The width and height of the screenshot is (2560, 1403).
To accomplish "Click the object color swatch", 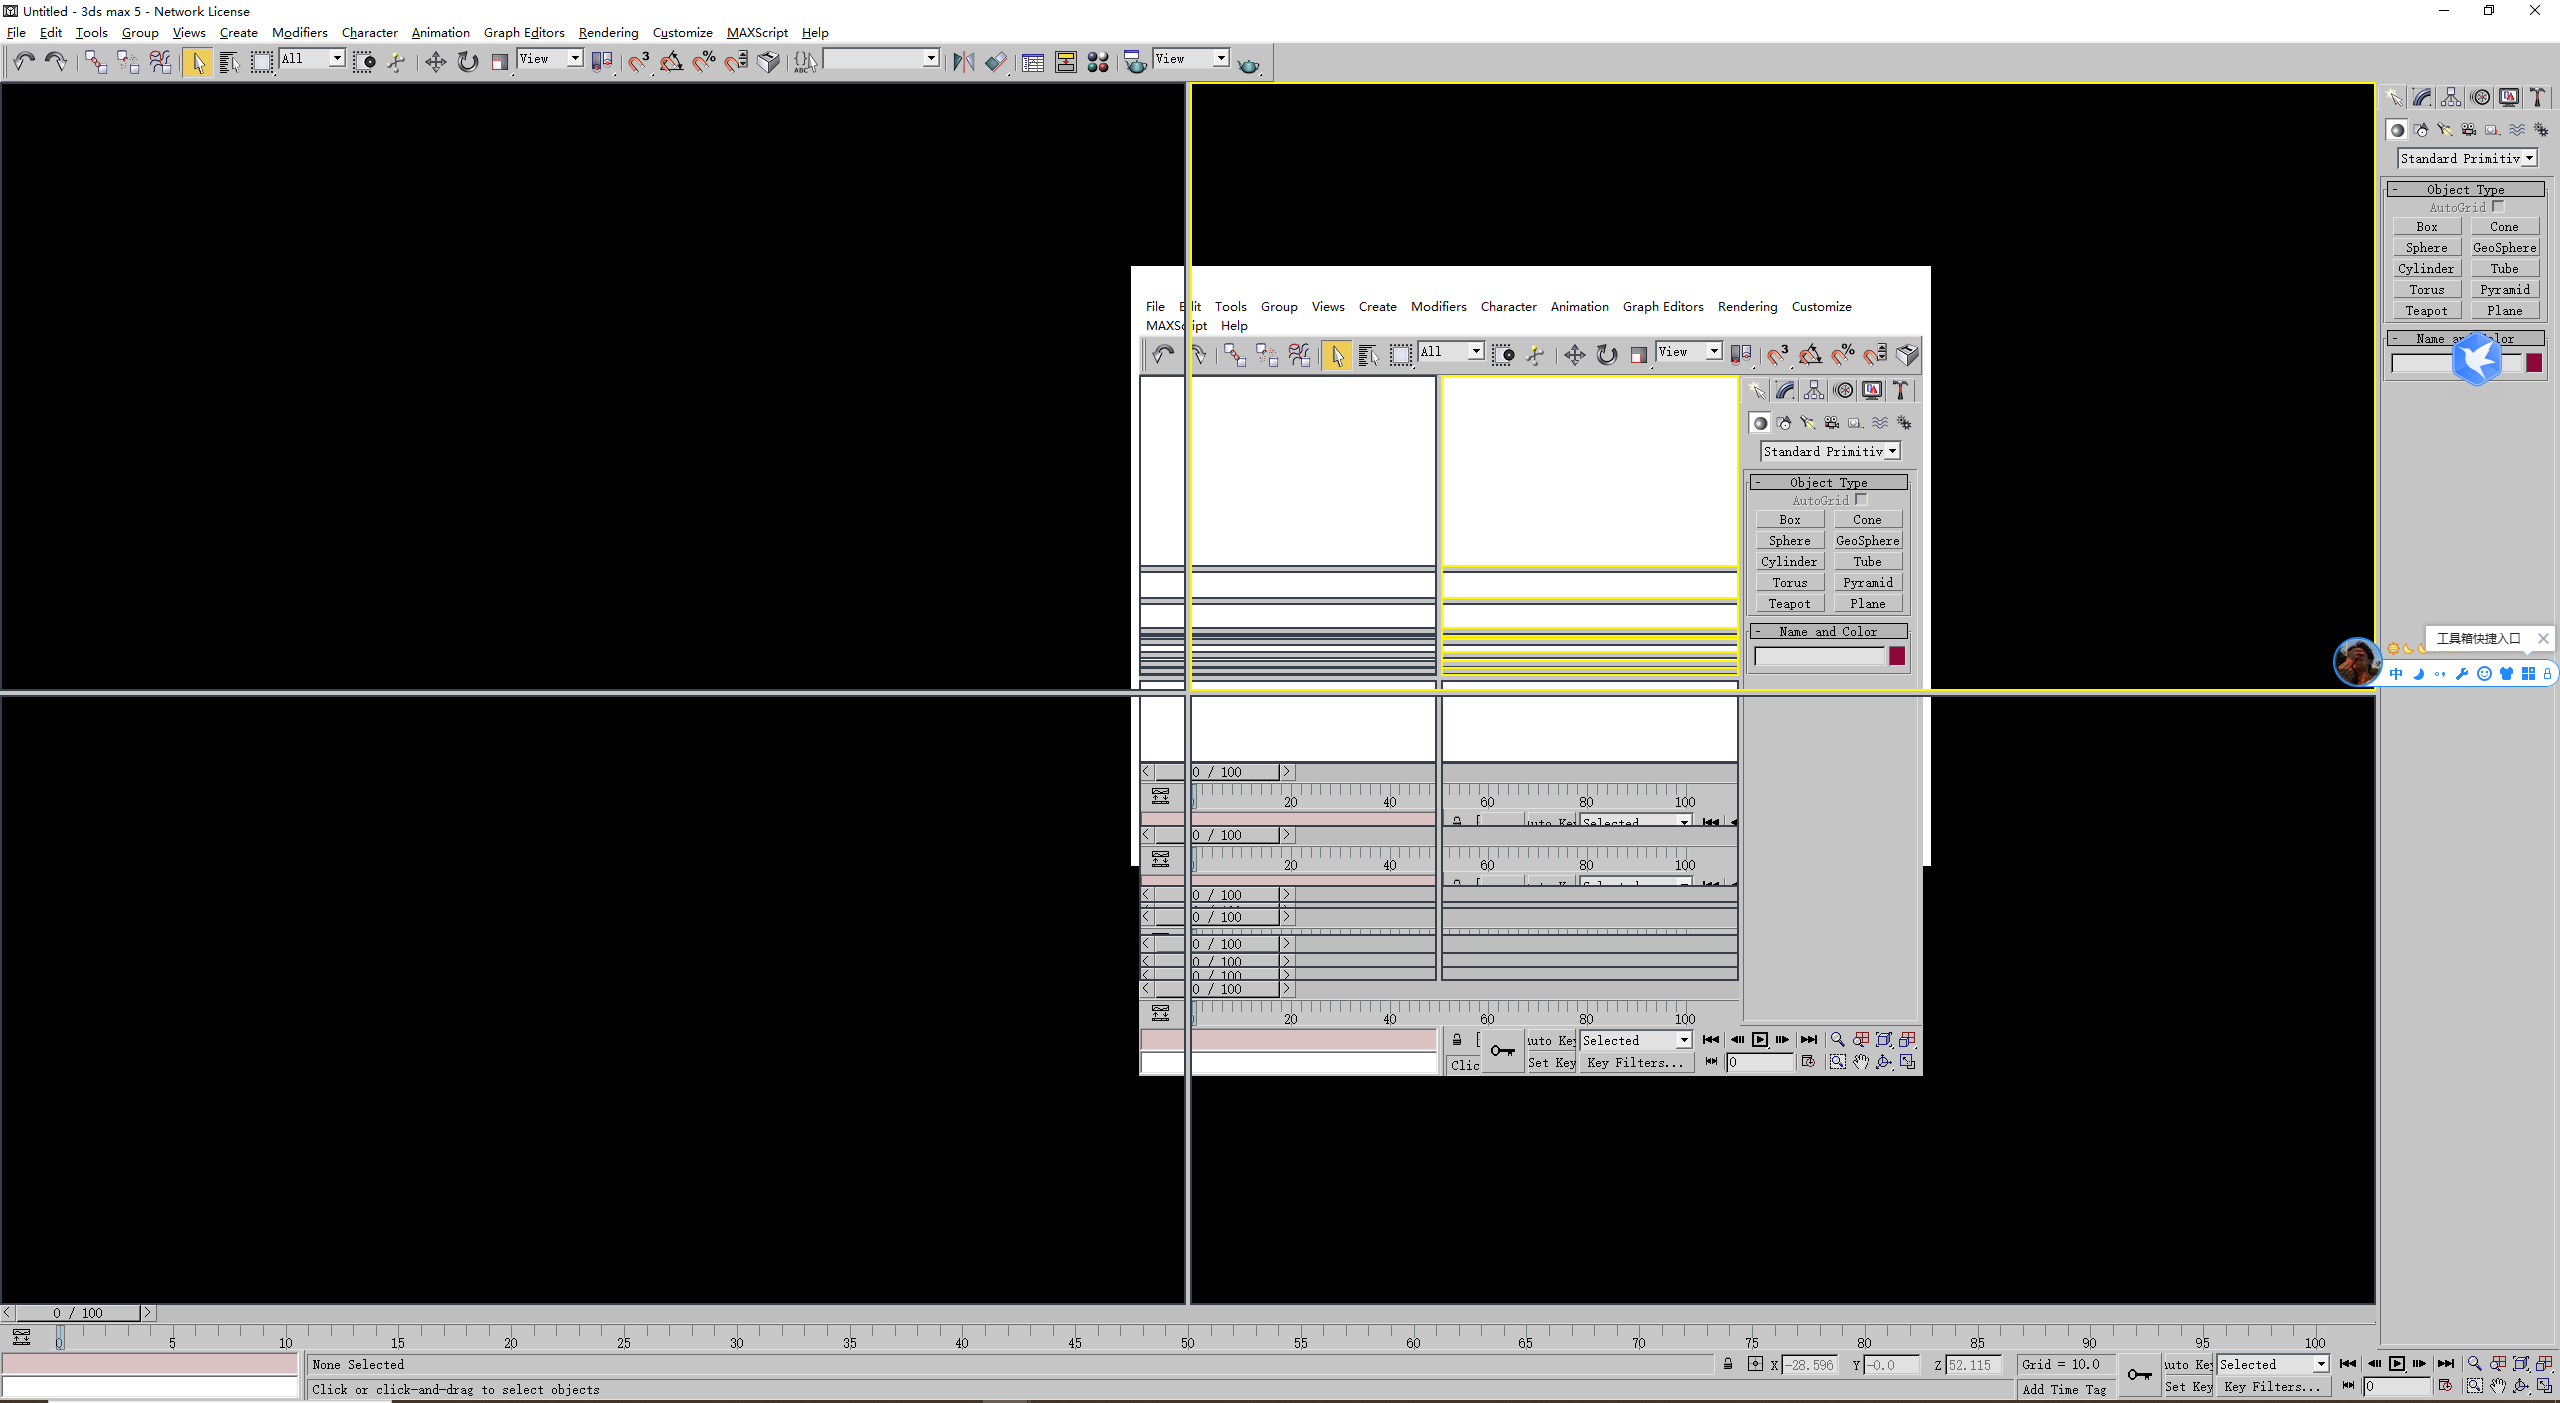I will [2535, 363].
